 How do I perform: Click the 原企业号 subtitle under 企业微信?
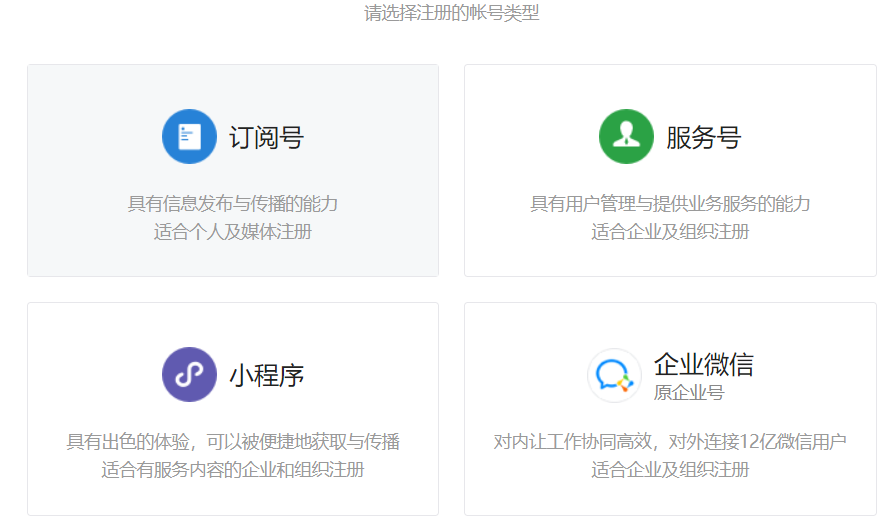click(689, 392)
